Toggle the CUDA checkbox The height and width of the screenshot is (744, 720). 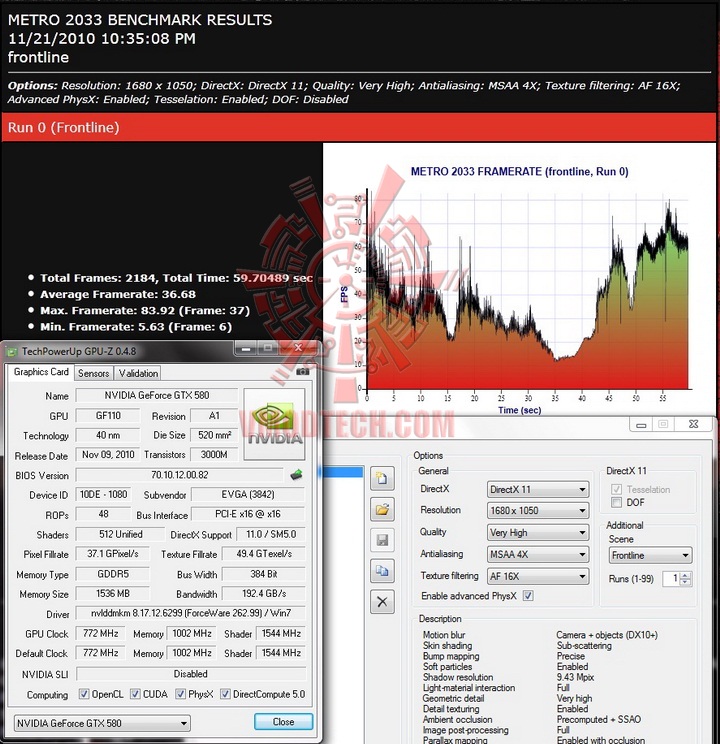[x=135, y=694]
